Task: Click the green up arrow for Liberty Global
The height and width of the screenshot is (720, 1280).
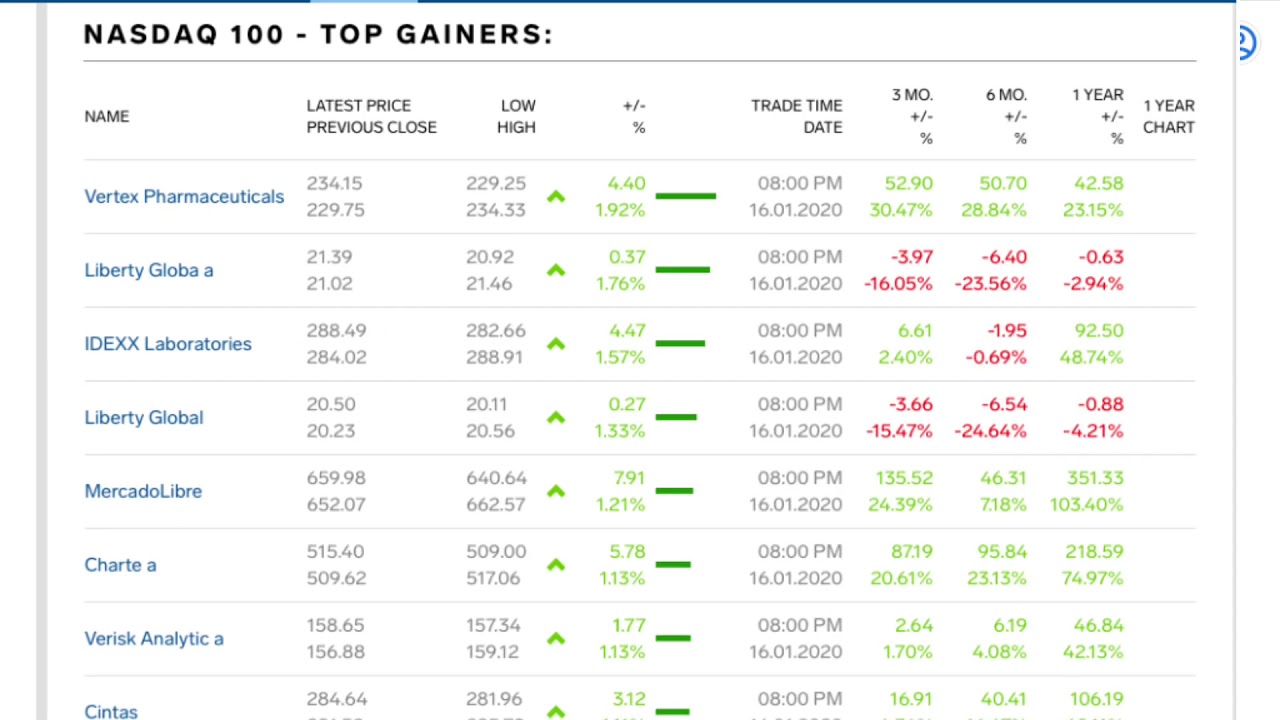Action: (556, 418)
